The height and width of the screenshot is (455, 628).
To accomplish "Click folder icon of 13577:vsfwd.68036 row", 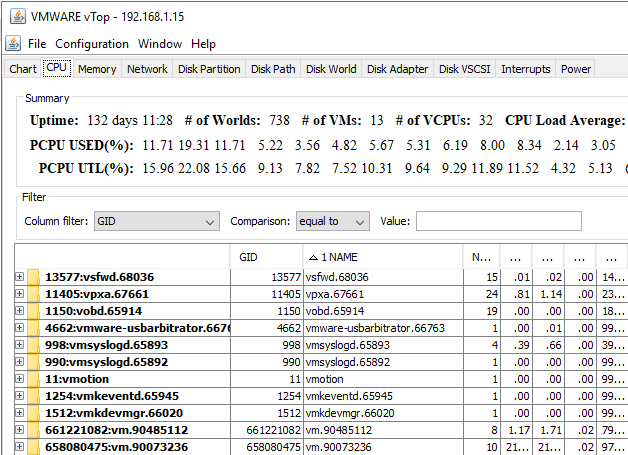I will (34, 277).
